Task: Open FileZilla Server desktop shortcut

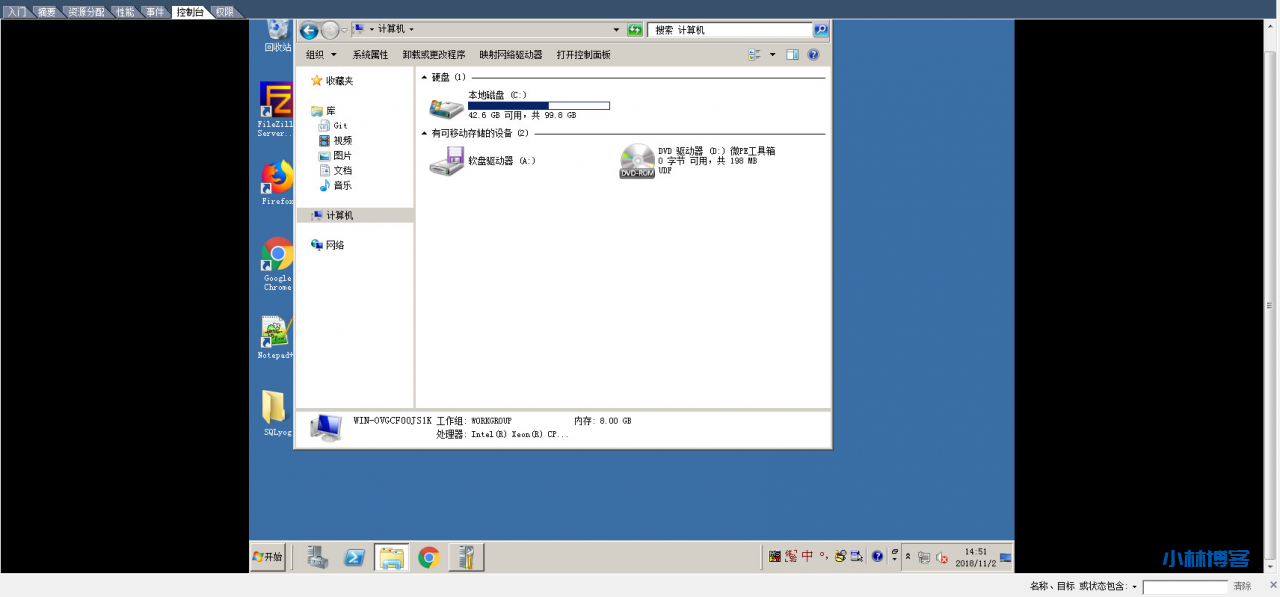Action: pos(275,101)
